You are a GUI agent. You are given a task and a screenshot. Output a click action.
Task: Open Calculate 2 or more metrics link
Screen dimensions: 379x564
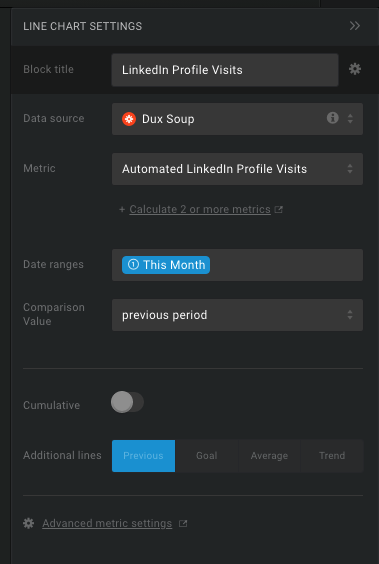pos(200,209)
